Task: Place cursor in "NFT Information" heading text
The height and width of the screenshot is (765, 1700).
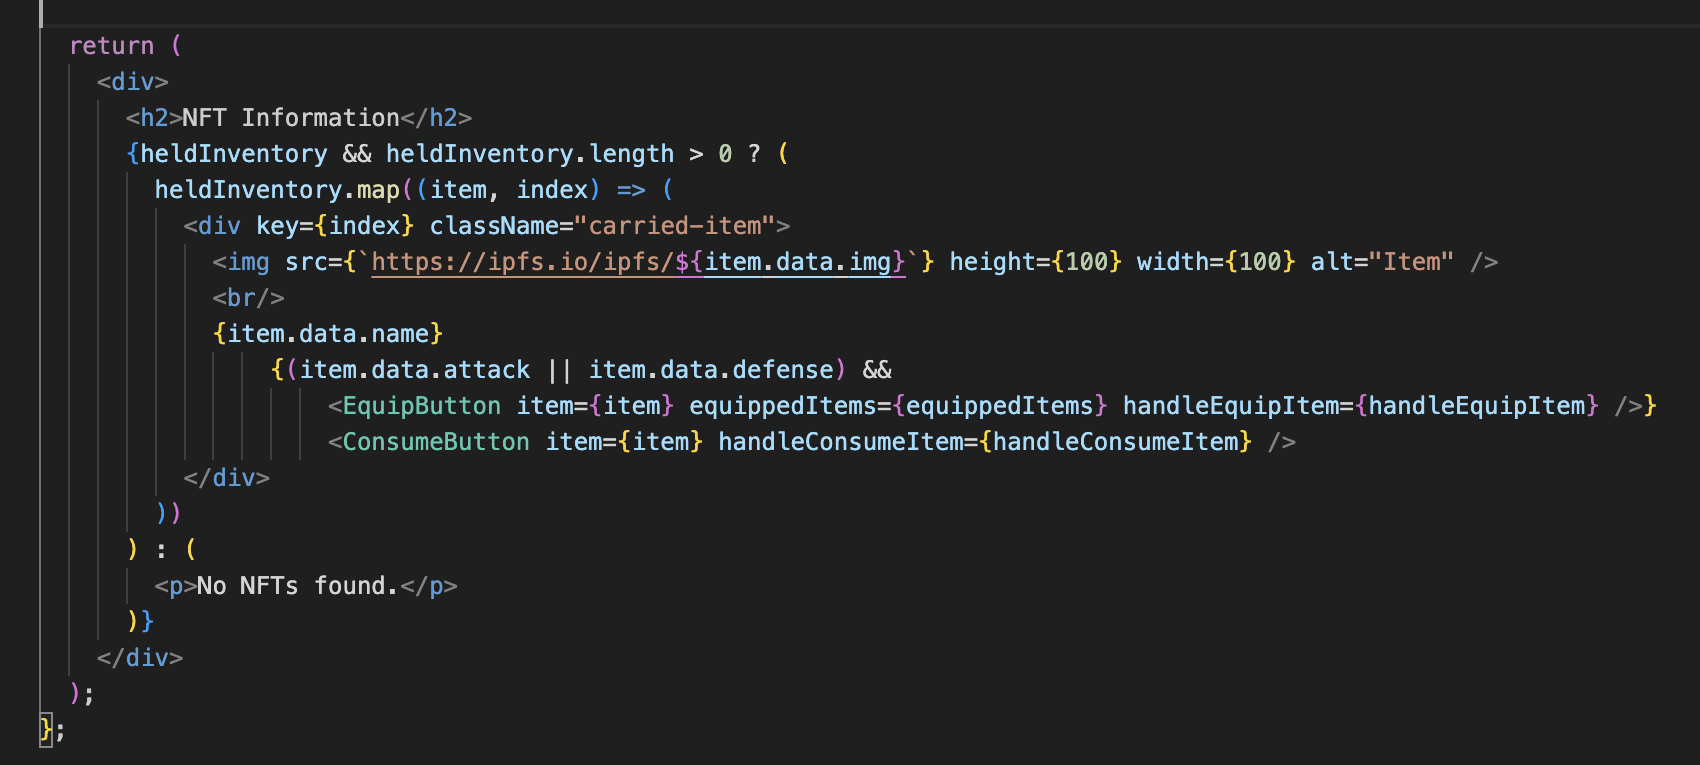Action: click(x=290, y=118)
